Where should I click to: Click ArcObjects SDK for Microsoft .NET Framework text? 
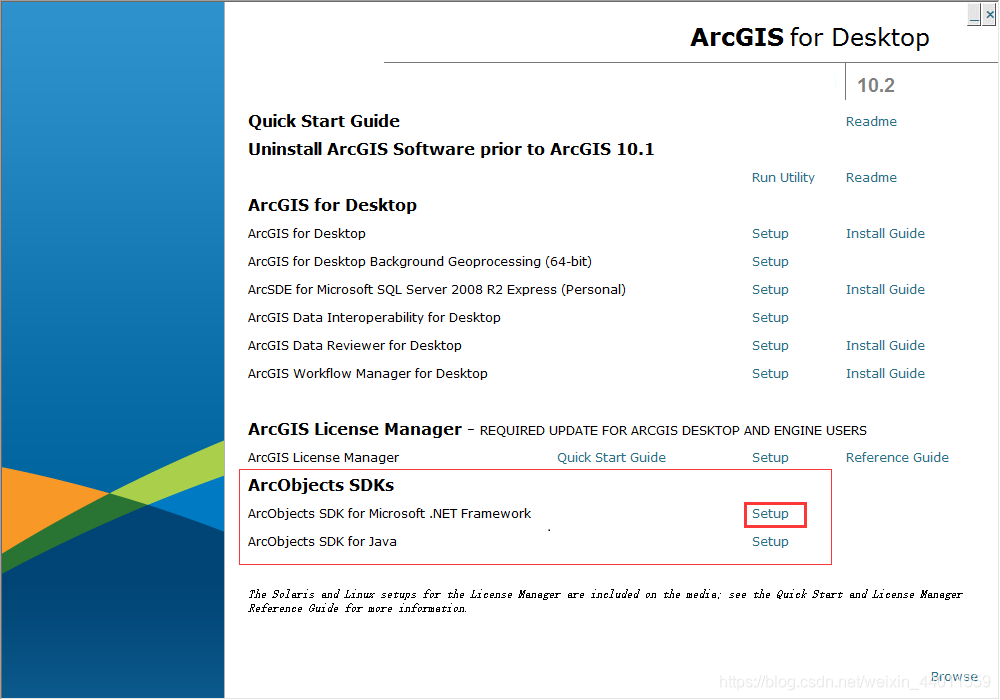point(389,513)
